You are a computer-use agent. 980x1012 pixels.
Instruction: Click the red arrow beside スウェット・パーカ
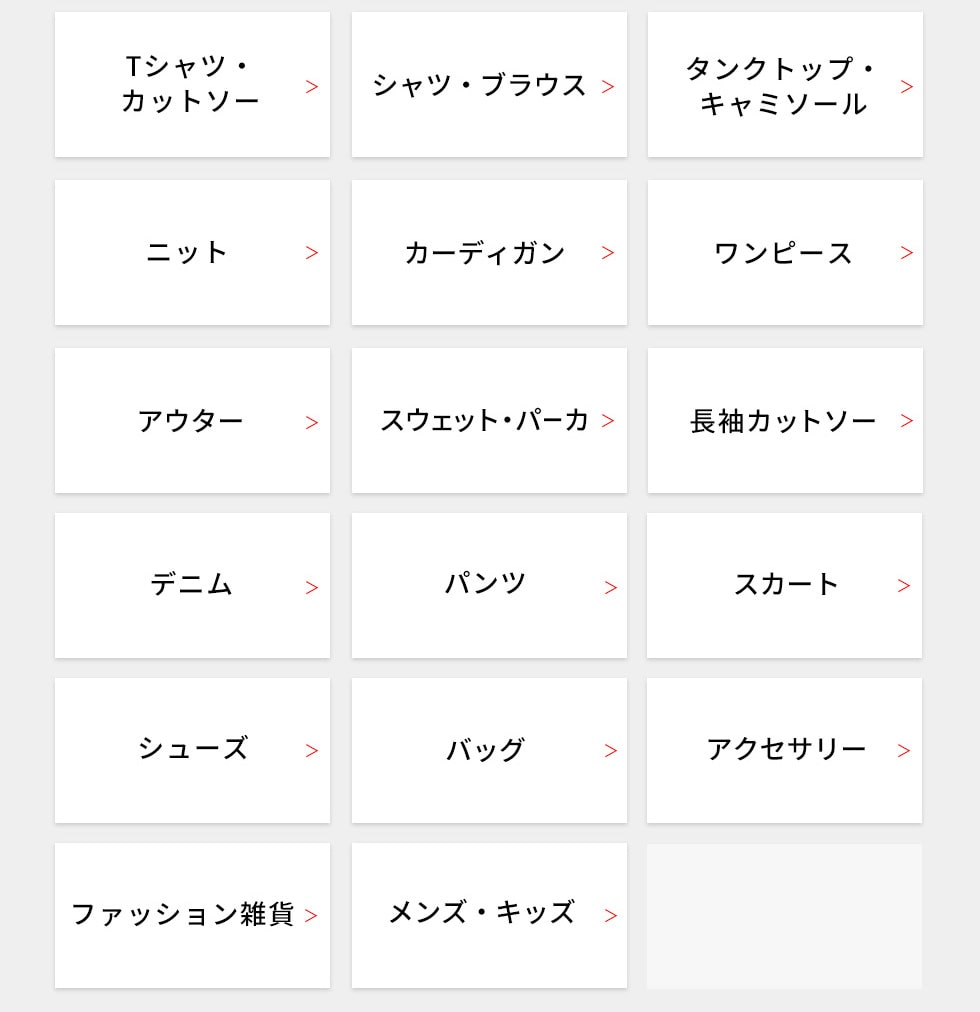tap(608, 421)
